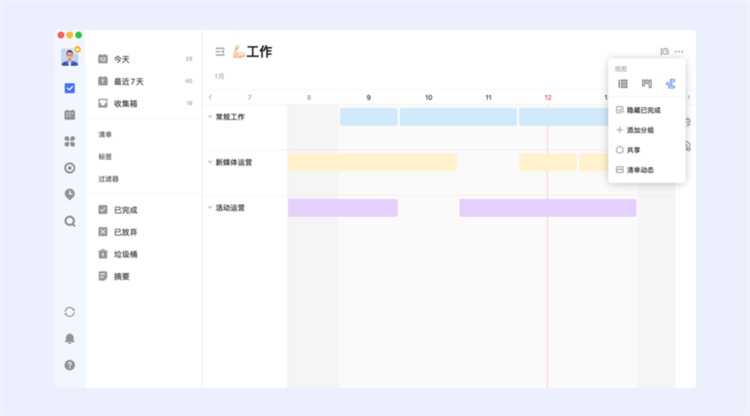The height and width of the screenshot is (416, 750).
Task: Click the 今天 calendar icon in sidebar
Action: point(103,59)
